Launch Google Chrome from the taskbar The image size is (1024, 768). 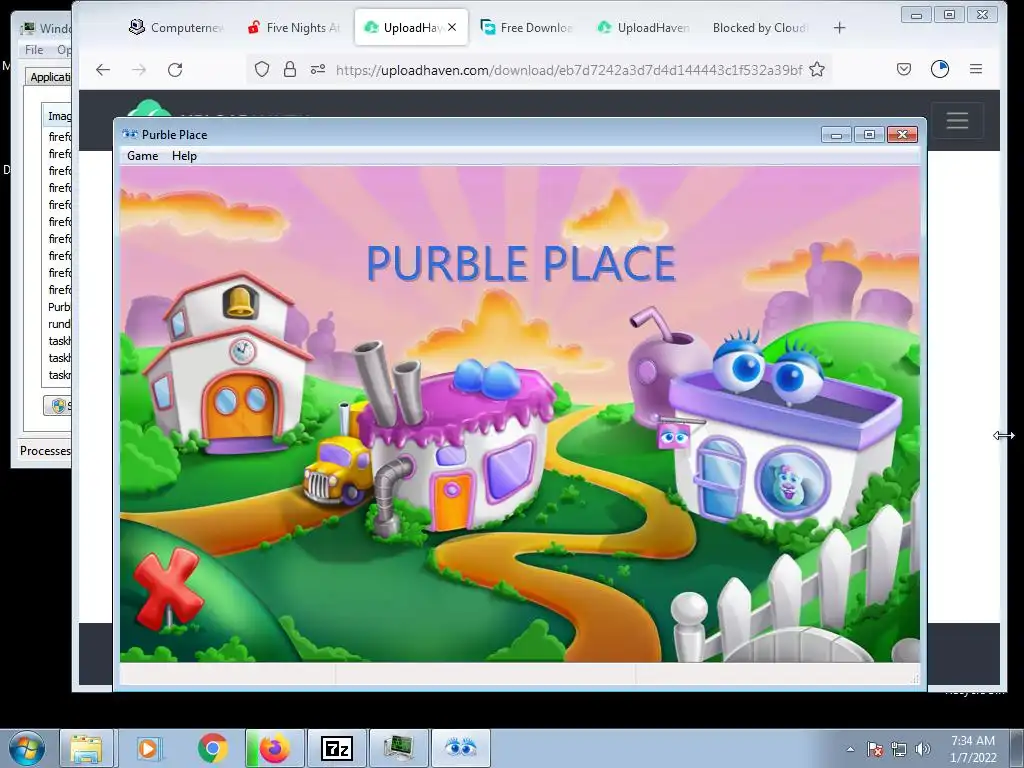pyautogui.click(x=212, y=748)
